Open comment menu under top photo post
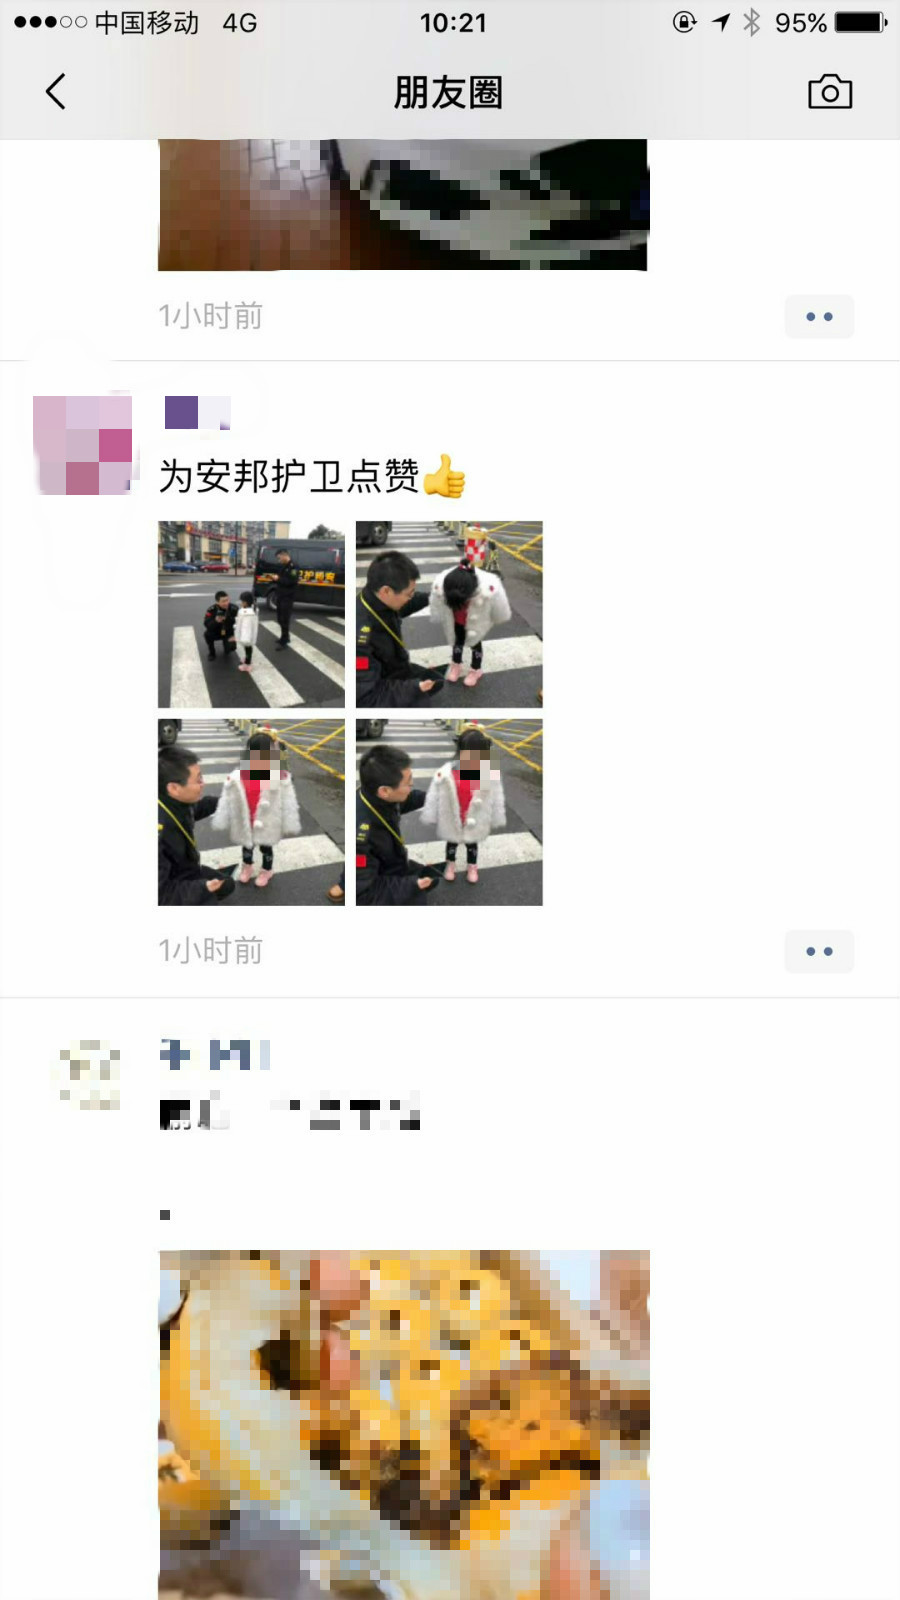Screen dimensions: 900x1600 pyautogui.click(x=819, y=316)
